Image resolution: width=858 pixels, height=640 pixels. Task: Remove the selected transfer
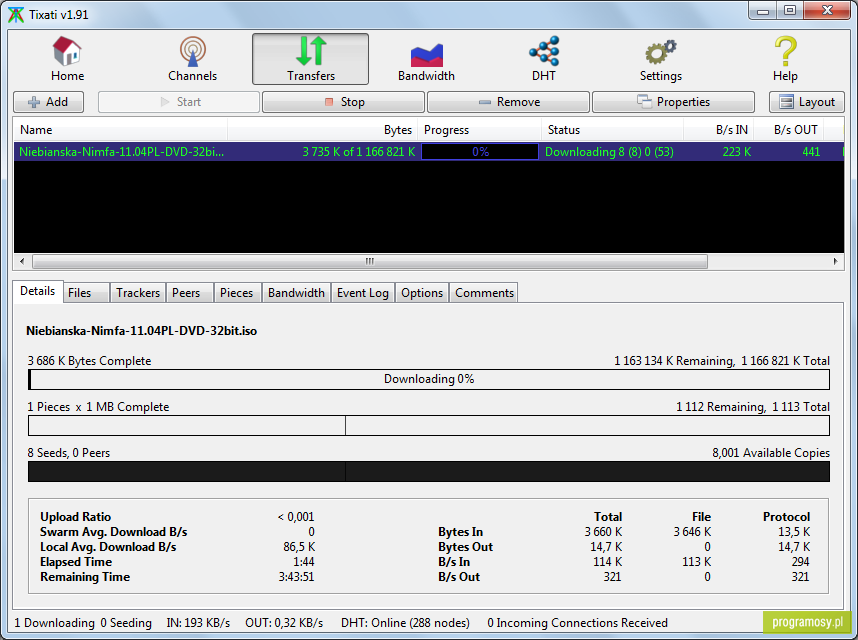click(508, 102)
